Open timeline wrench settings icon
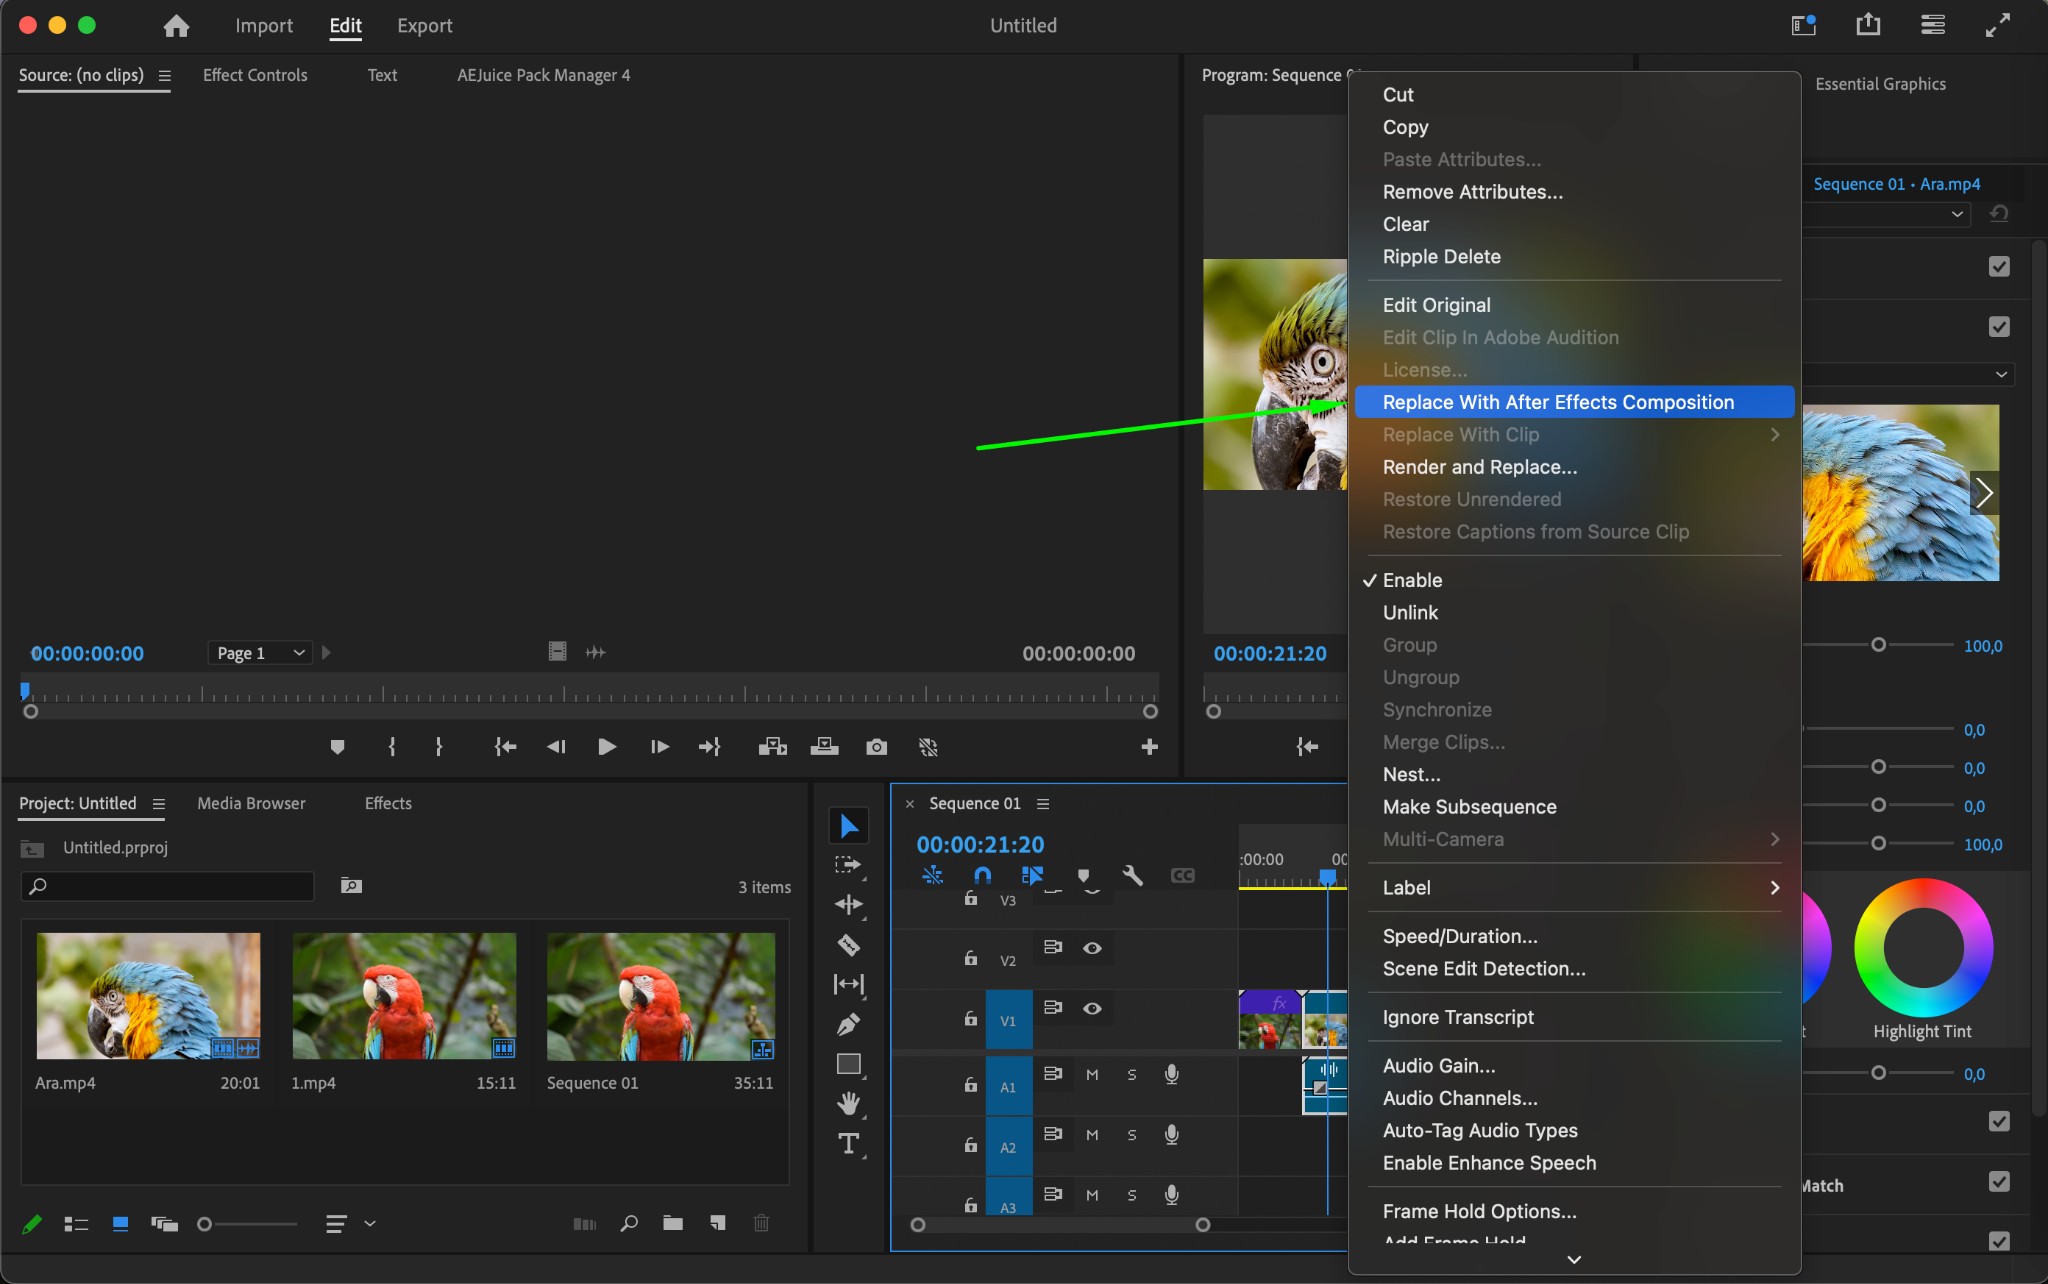Screen dimensions: 2048x1284 [1132, 875]
